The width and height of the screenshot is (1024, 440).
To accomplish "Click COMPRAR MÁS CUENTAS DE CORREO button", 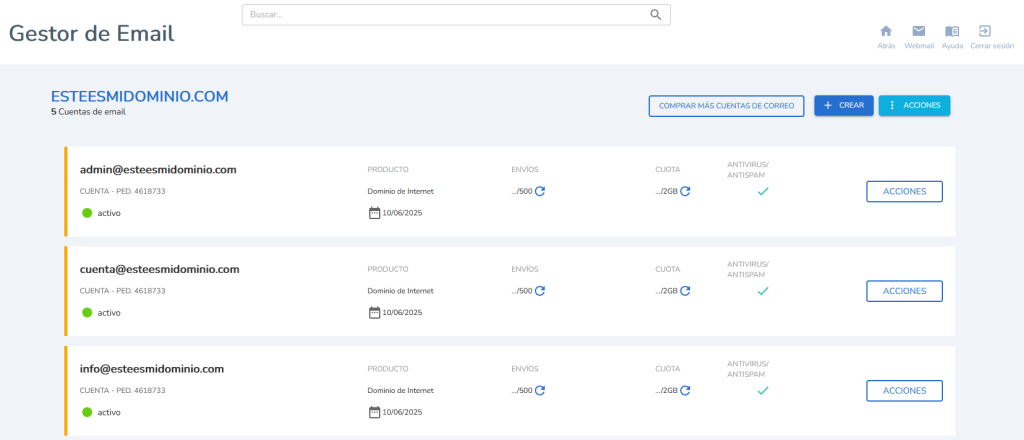I will tap(726, 106).
